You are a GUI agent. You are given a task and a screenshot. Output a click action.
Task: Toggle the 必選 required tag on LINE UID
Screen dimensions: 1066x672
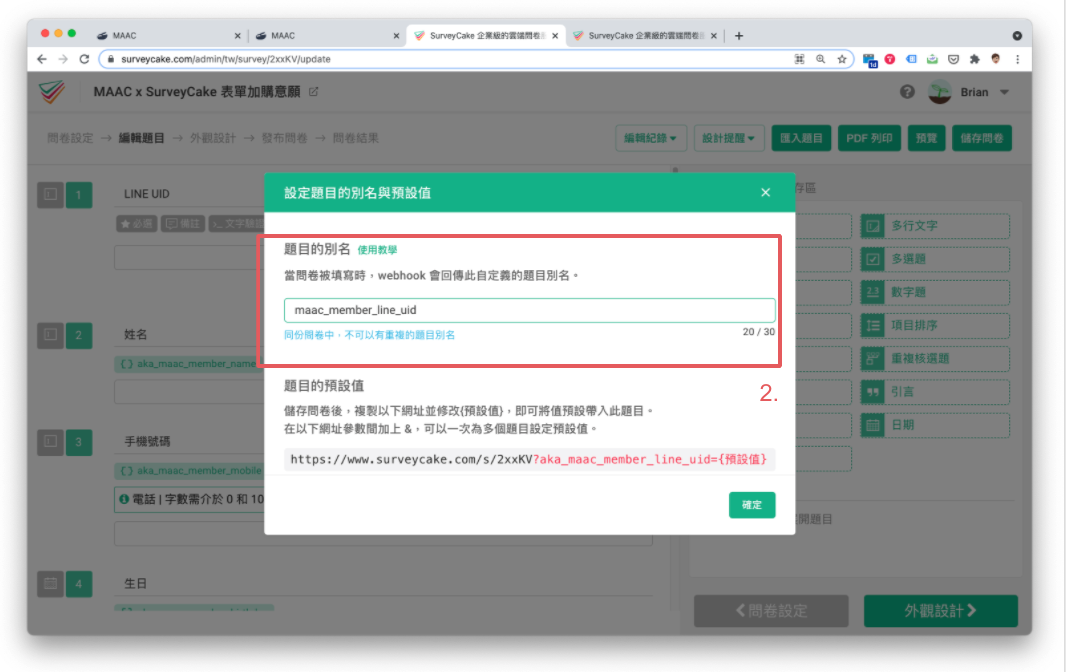point(136,223)
